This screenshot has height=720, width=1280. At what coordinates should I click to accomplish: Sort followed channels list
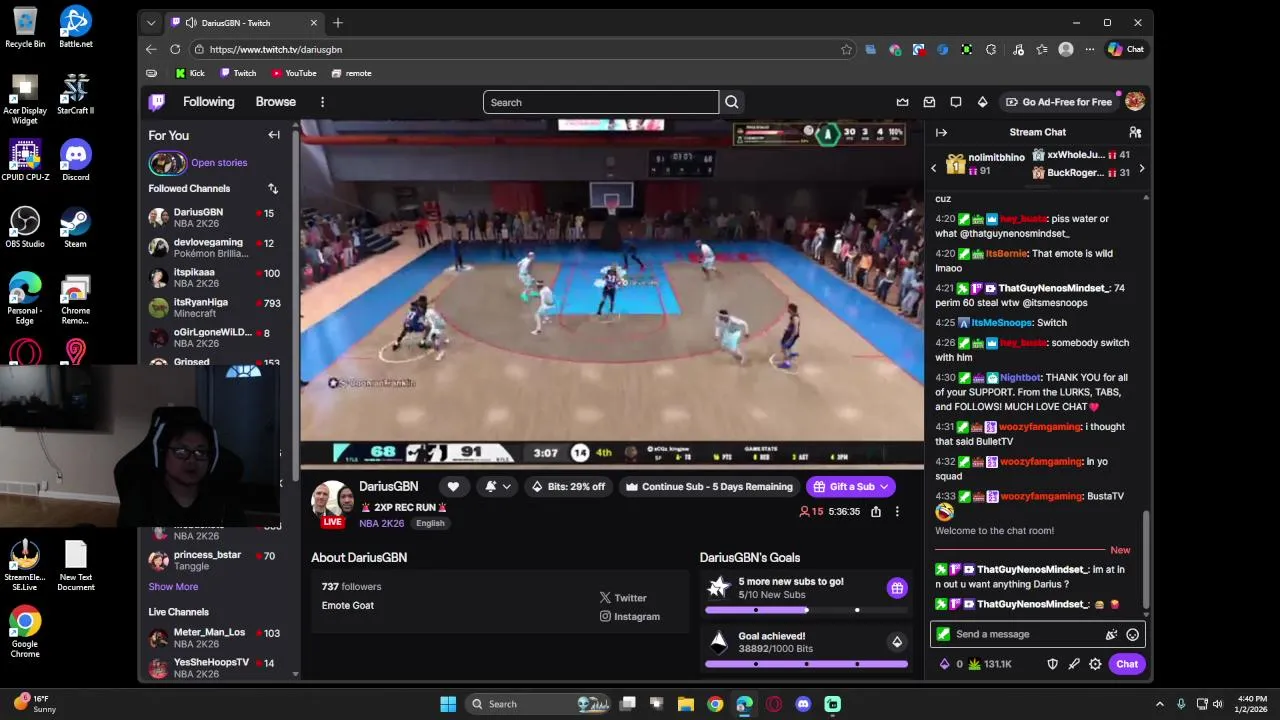[x=273, y=188]
